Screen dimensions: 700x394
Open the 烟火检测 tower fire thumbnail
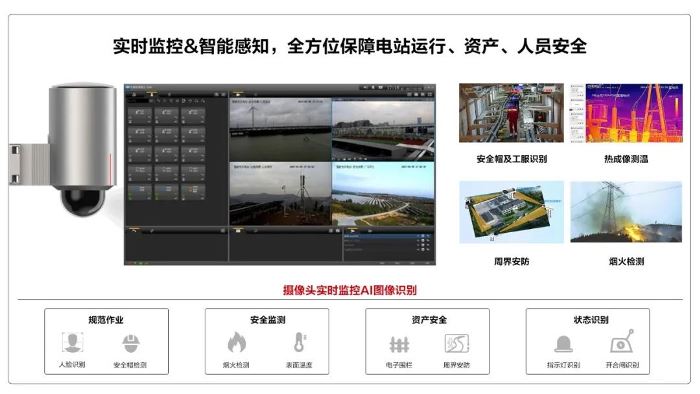[x=626, y=212]
